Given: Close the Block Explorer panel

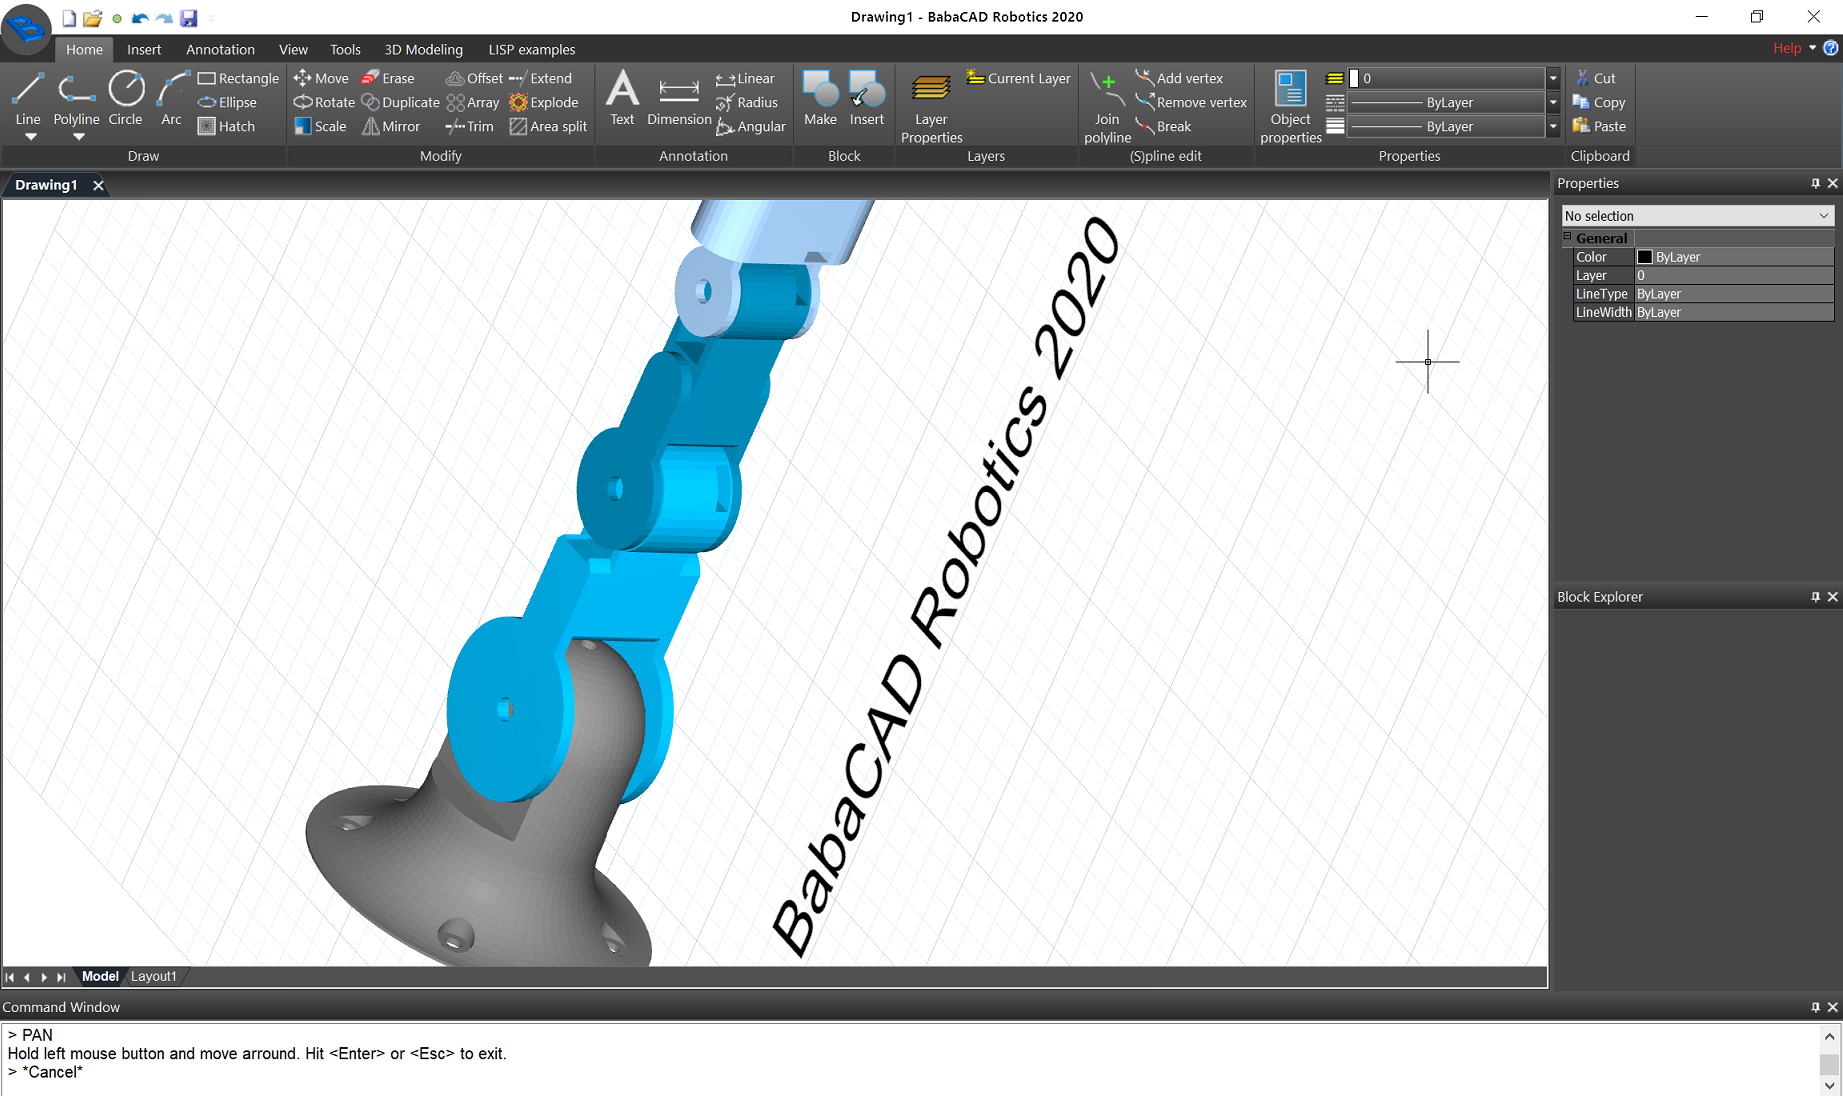Looking at the screenshot, I should (x=1833, y=597).
